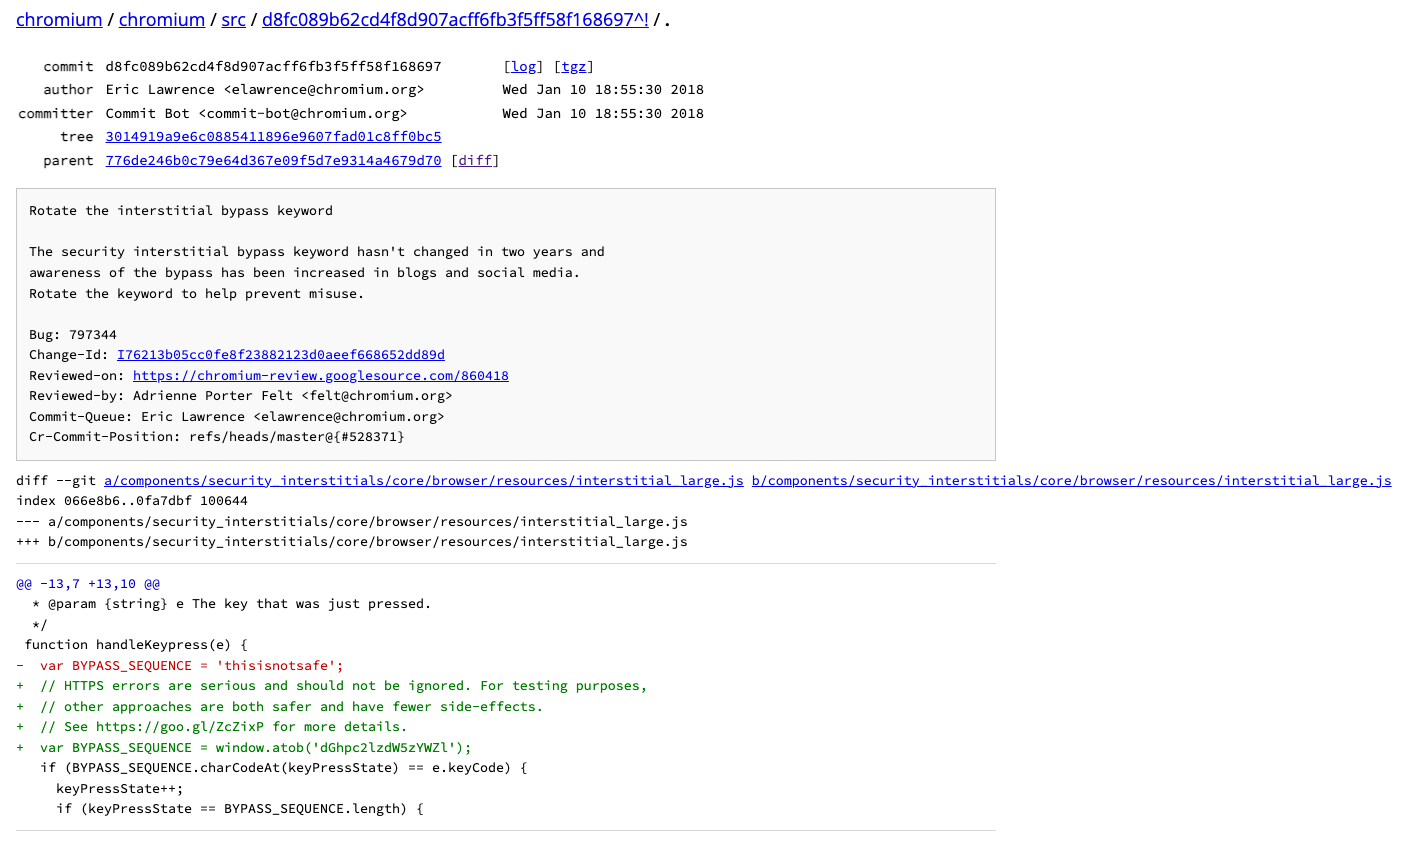The width and height of the screenshot is (1410, 845).
Task: Select the '@@ -13,7 +13,10 @@' hunk header
Action: click(88, 584)
